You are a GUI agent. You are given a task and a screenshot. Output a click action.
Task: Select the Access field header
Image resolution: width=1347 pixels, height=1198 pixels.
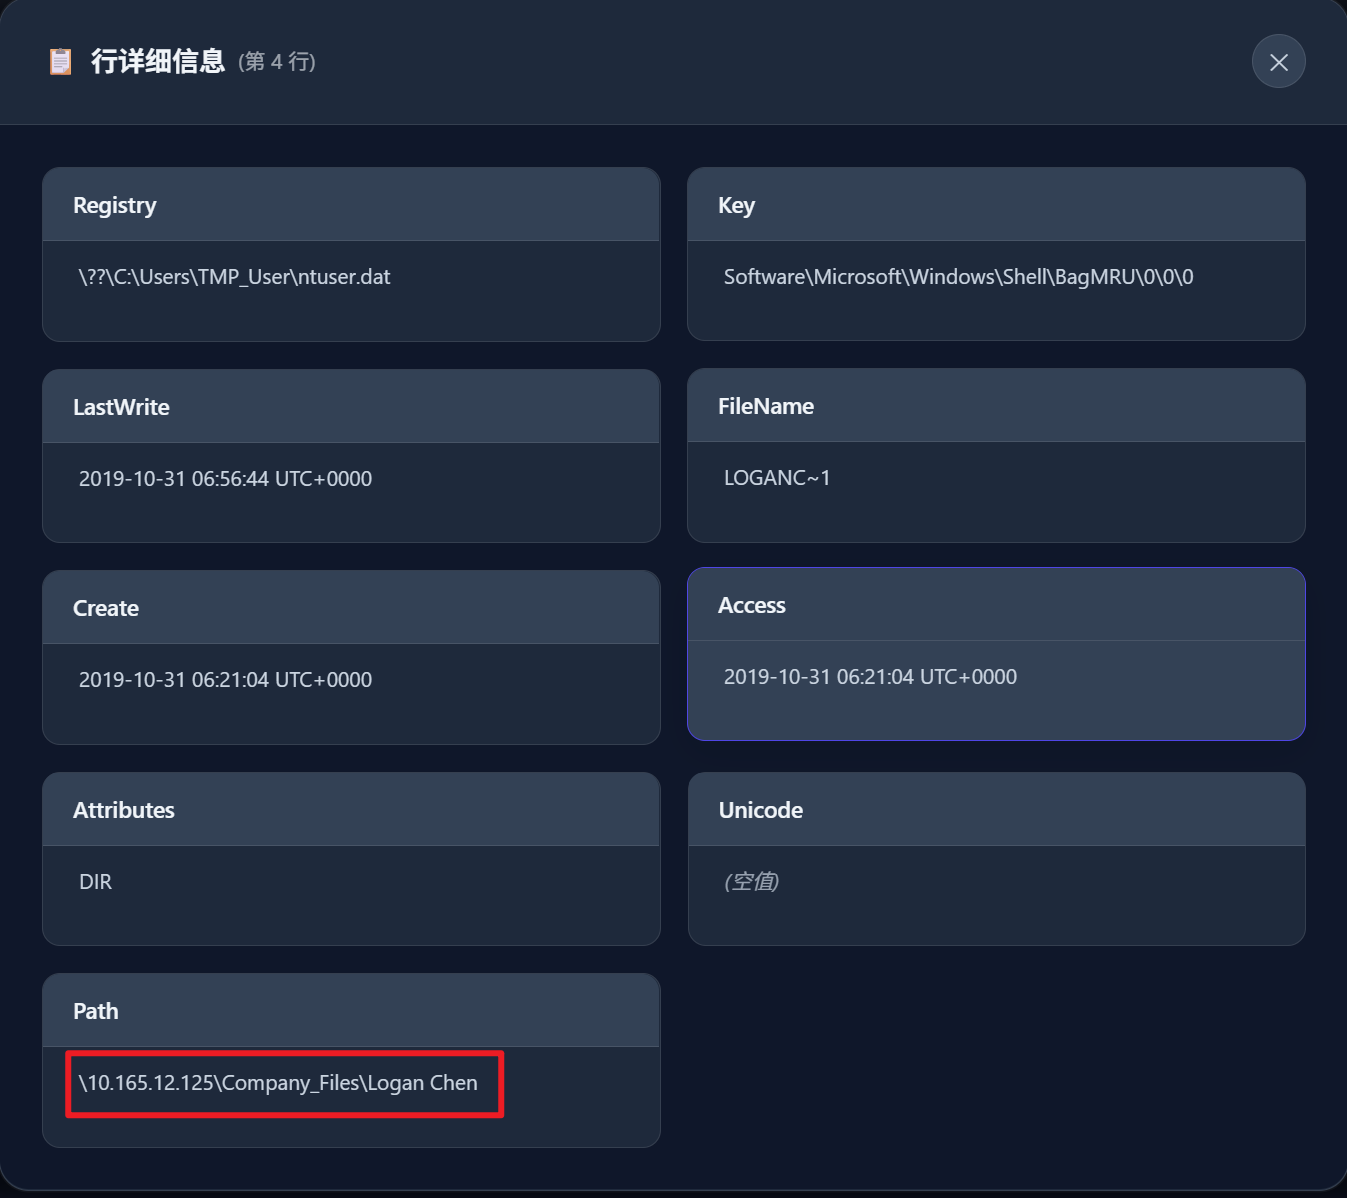pos(752,605)
